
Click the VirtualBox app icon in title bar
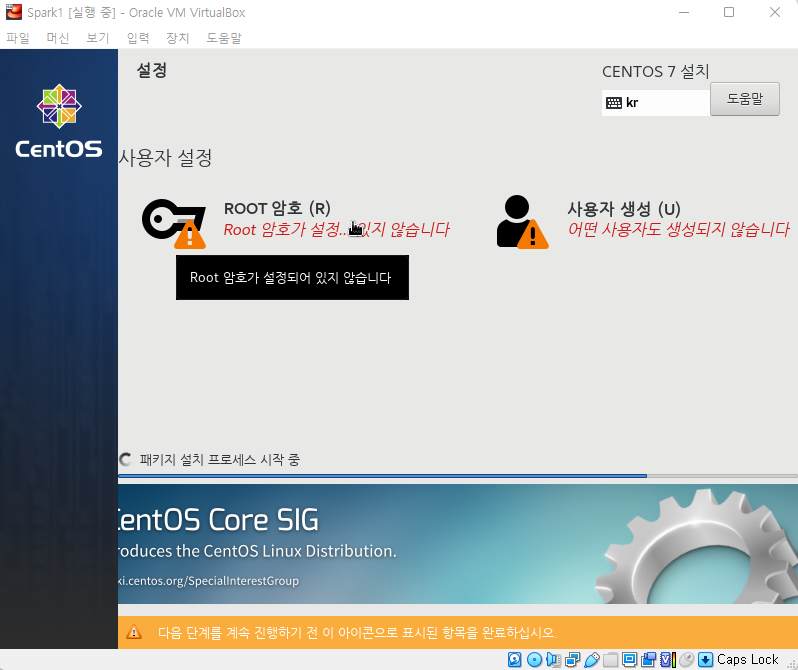pyautogui.click(x=14, y=12)
